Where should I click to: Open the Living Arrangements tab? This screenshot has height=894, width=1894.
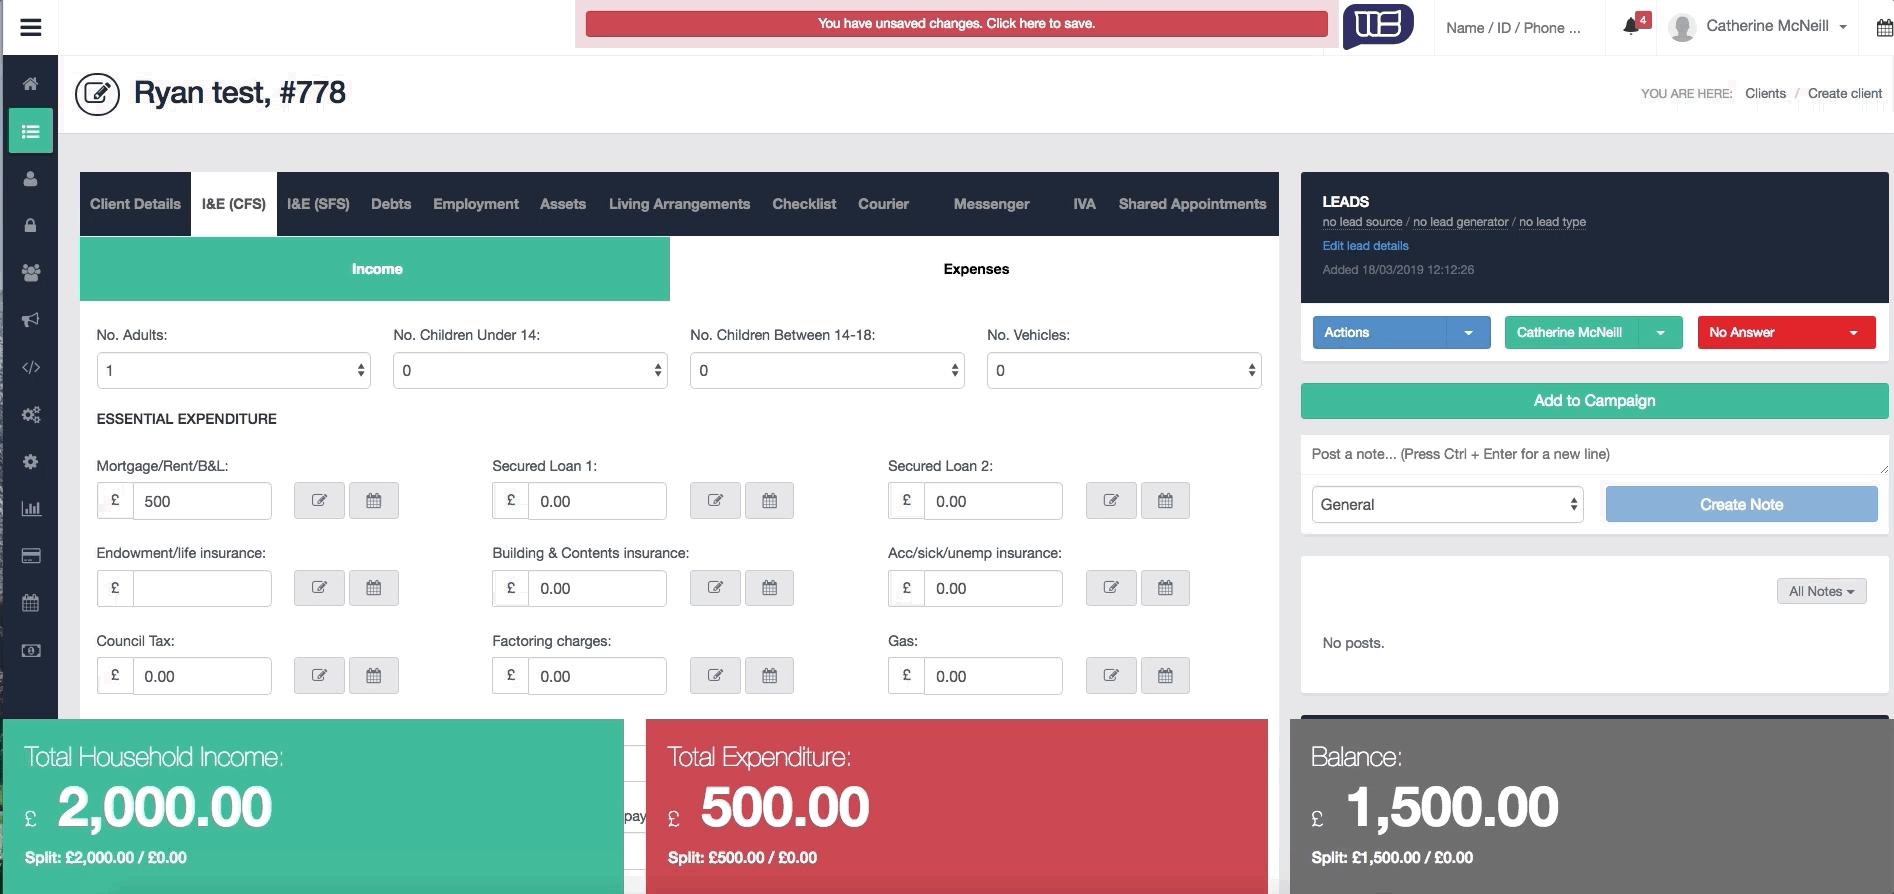679,204
